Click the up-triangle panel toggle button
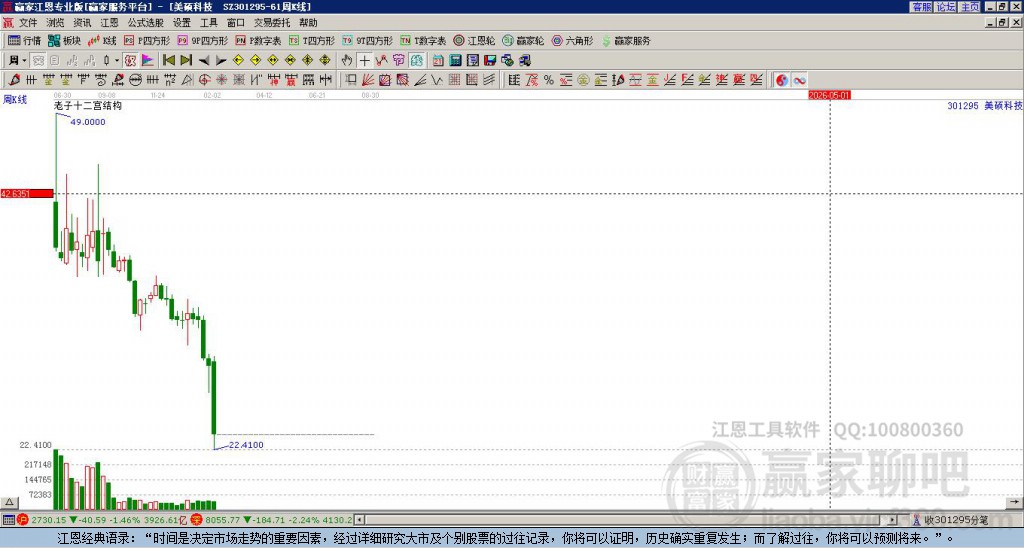 click(9, 503)
